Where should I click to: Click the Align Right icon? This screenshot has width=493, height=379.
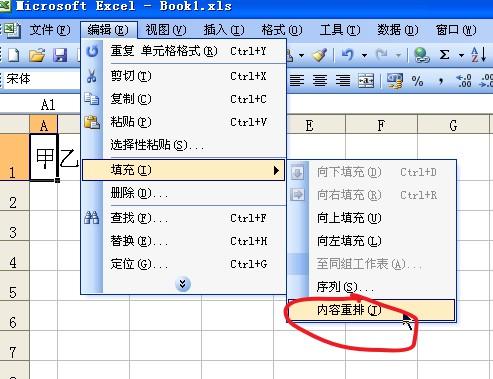[x=343, y=80]
